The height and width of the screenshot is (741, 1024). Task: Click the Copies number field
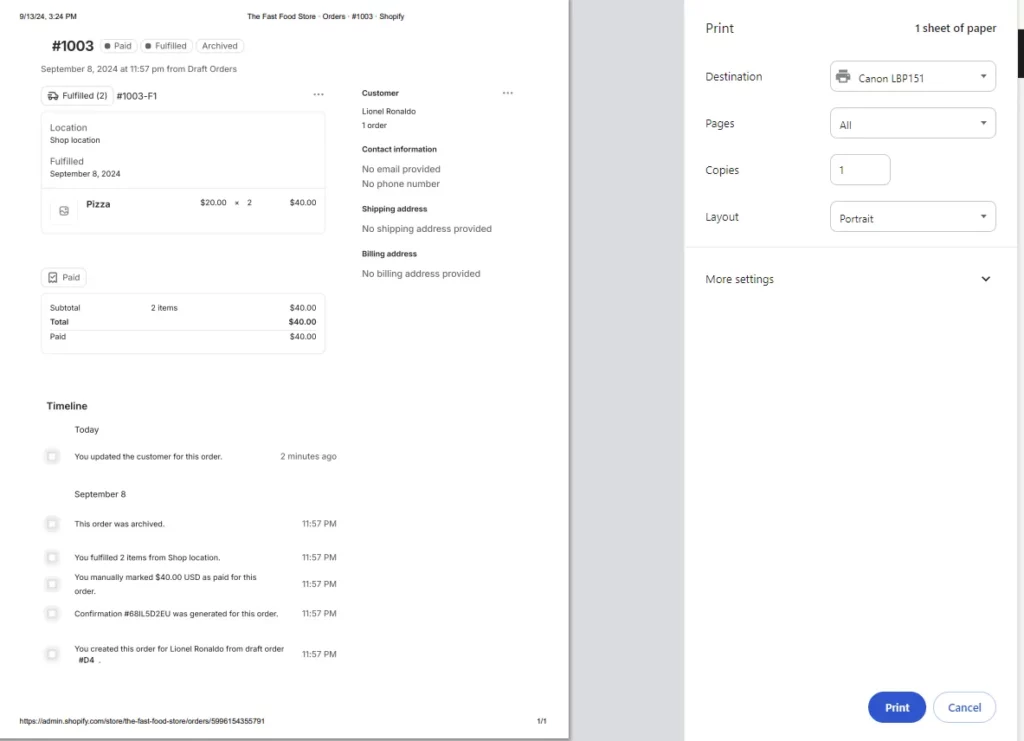click(859, 170)
